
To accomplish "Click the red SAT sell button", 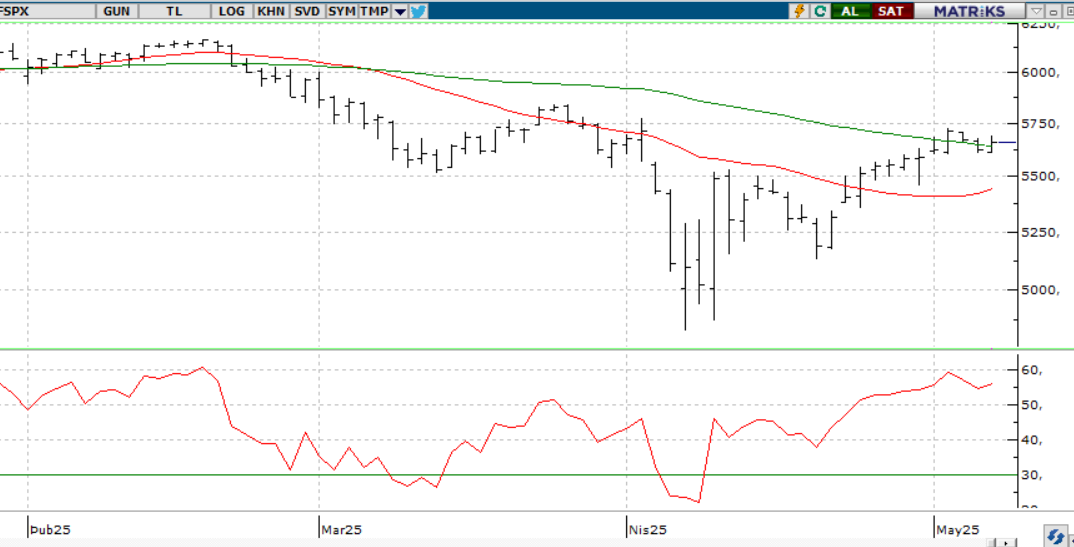I will click(x=891, y=11).
